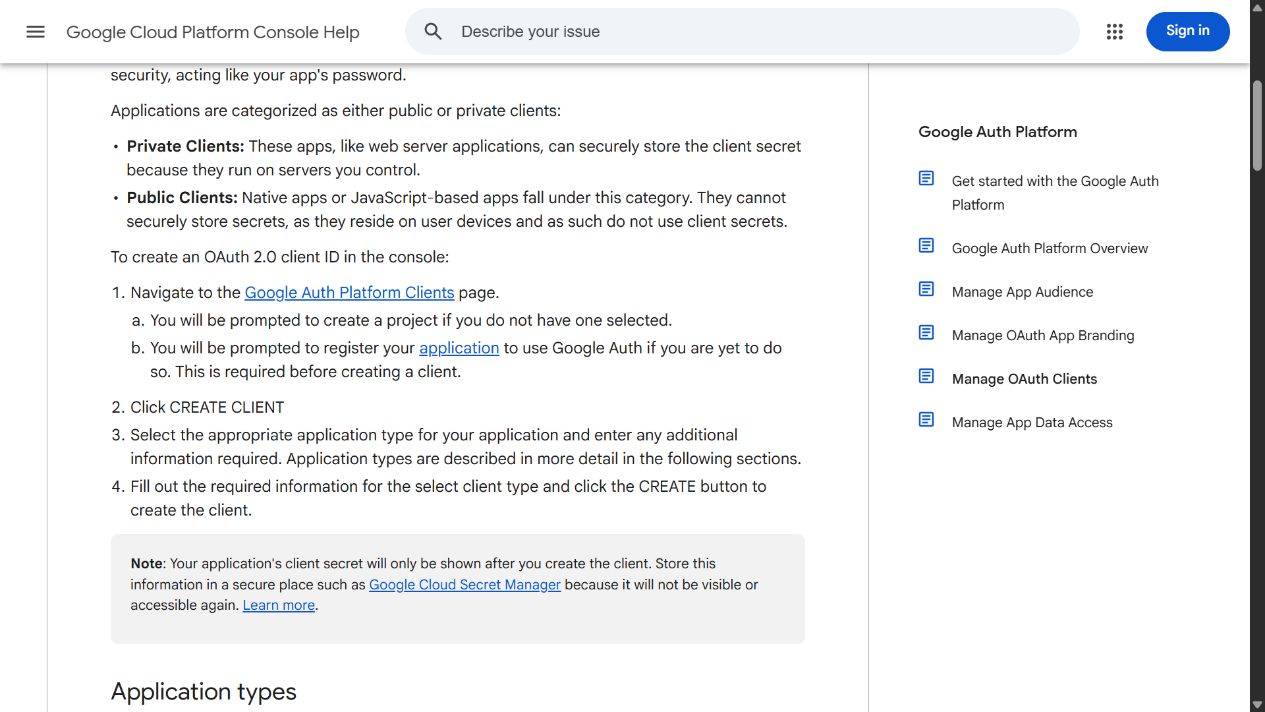Screen dimensions: 1265x712
Task: Open Google Cloud Platform Console Help home
Action: tap(212, 32)
